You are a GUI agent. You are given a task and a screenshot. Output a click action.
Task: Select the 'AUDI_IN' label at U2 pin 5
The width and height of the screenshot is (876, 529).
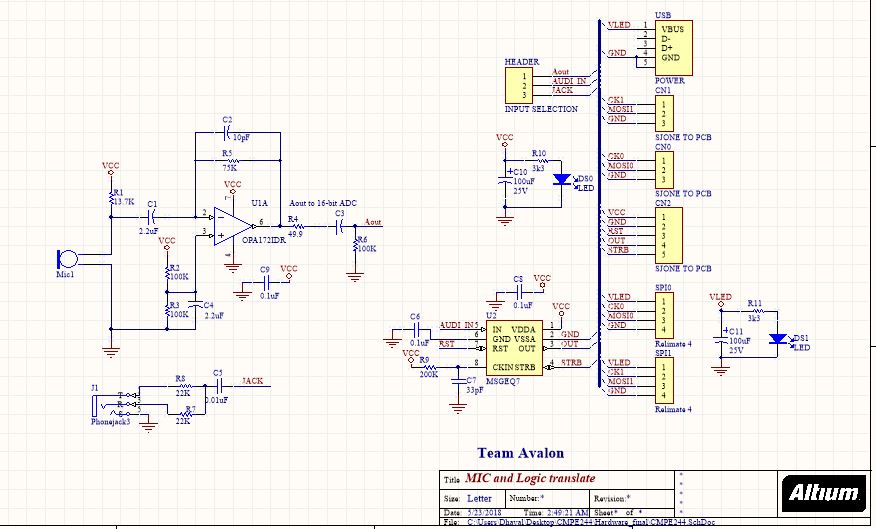(x=456, y=325)
